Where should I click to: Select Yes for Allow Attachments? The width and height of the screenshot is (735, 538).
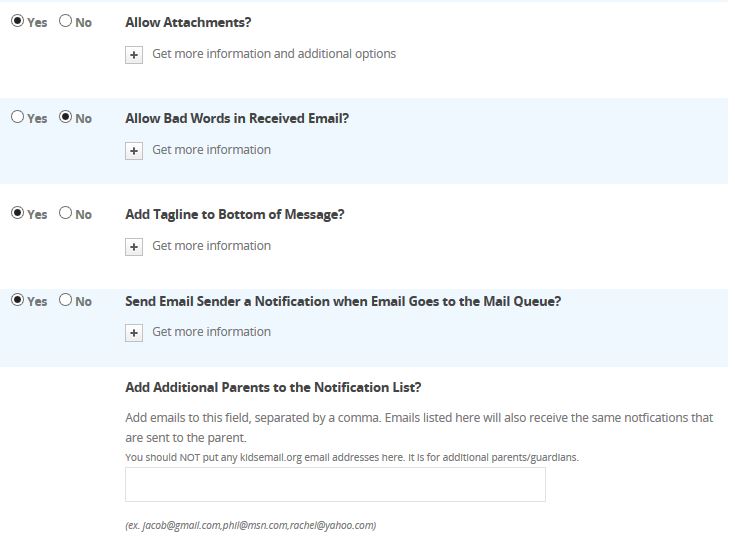point(17,21)
